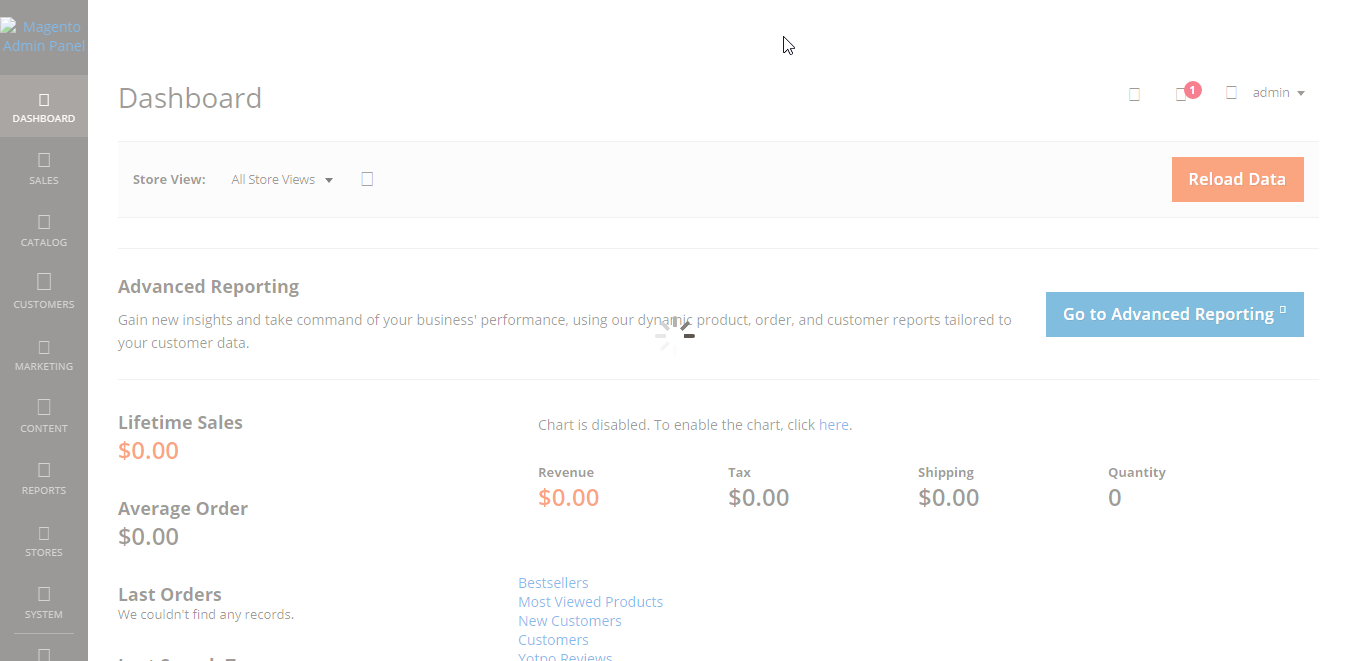Open the global search icon in header
The image size is (1347, 661).
click(x=1134, y=92)
